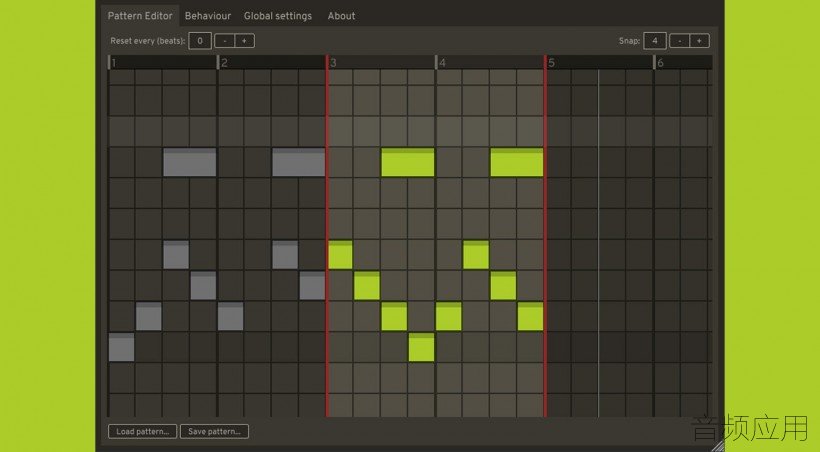
Task: Select beat 5 marker in the ruler
Action: [551, 63]
